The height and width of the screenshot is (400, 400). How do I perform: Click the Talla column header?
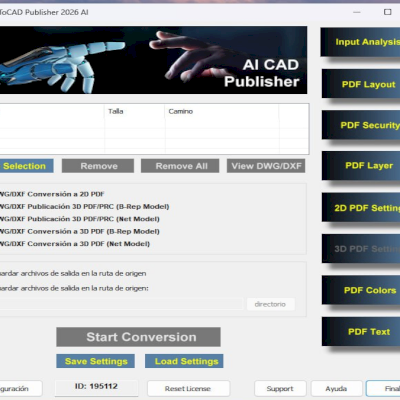coord(135,111)
